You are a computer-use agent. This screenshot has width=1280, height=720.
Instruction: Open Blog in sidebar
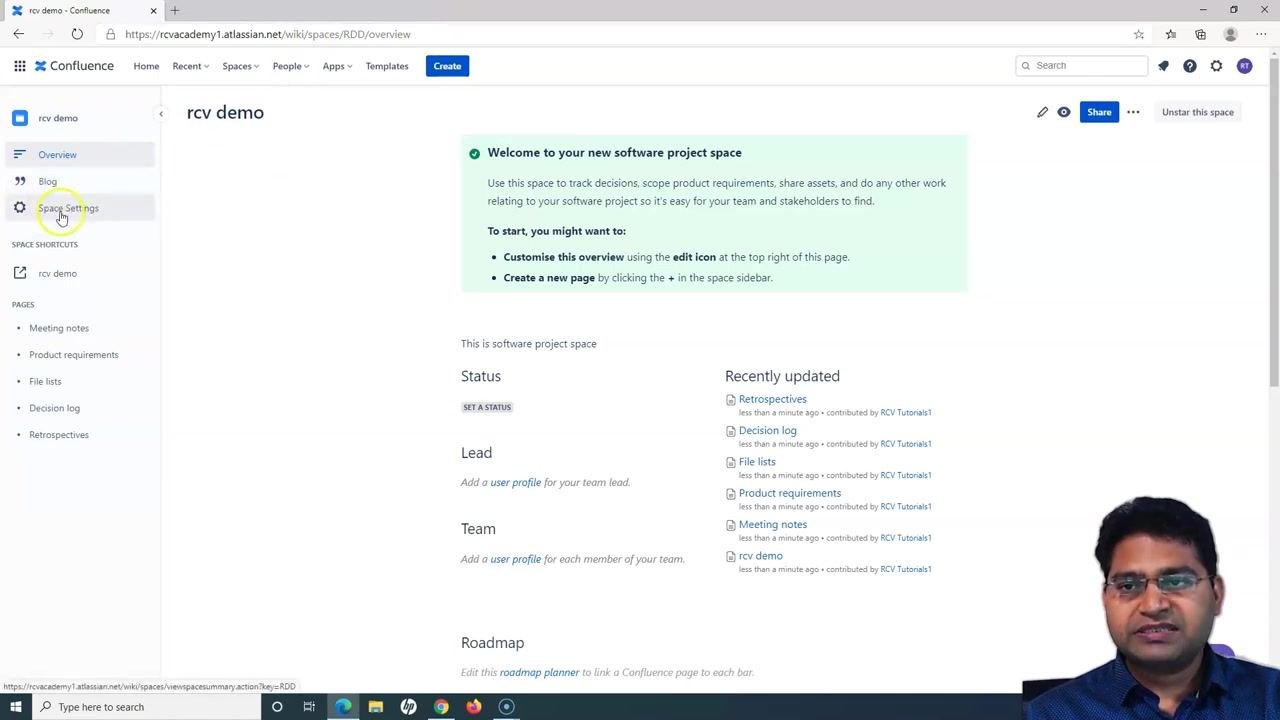(80, 181)
